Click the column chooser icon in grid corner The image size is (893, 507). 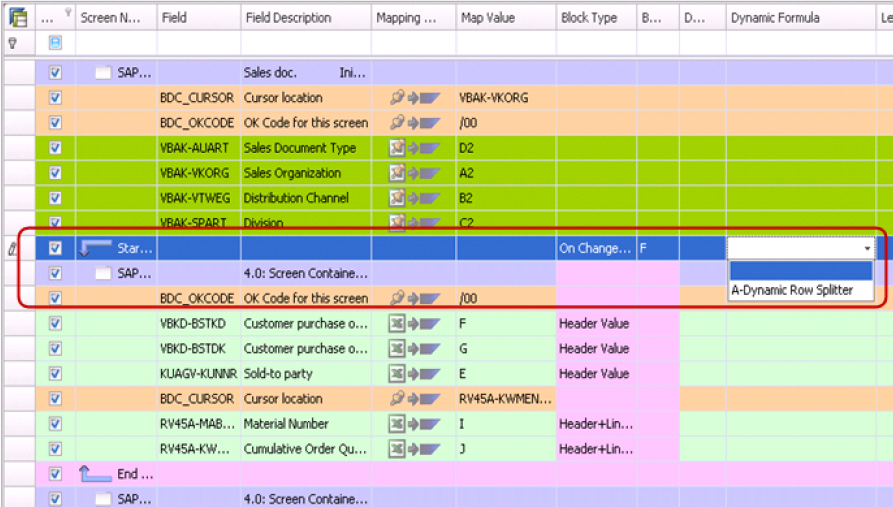tap(17, 17)
